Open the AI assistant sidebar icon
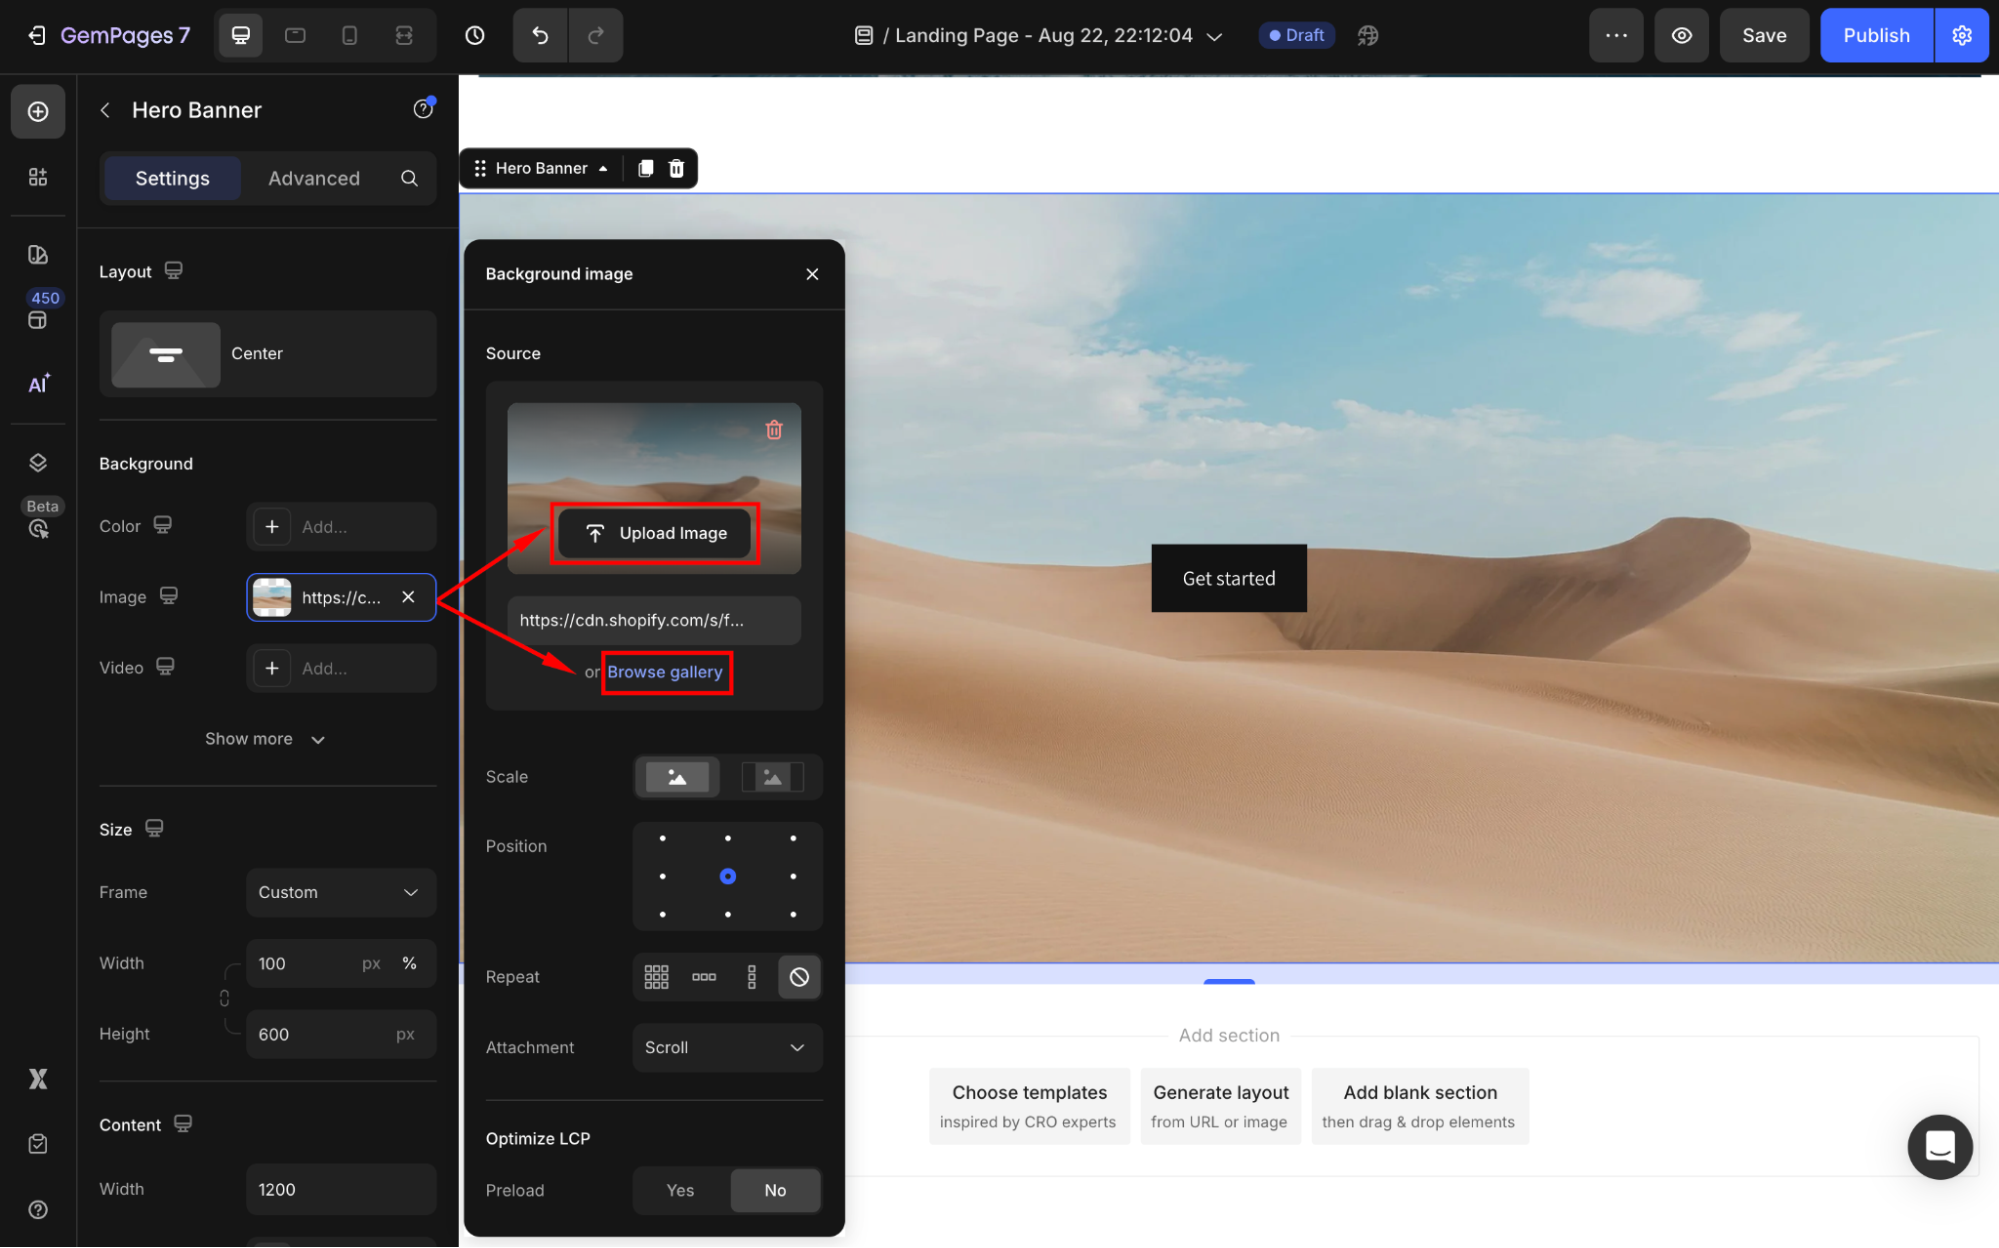The width and height of the screenshot is (1999, 1248). coord(38,384)
